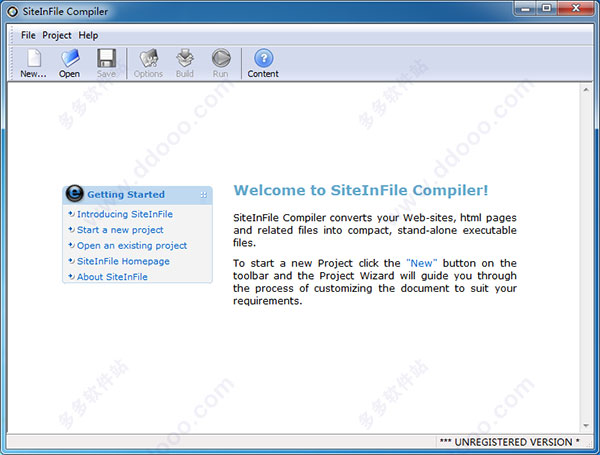This screenshot has width=600, height=455.
Task: Click the Run play icon
Action: point(221,59)
